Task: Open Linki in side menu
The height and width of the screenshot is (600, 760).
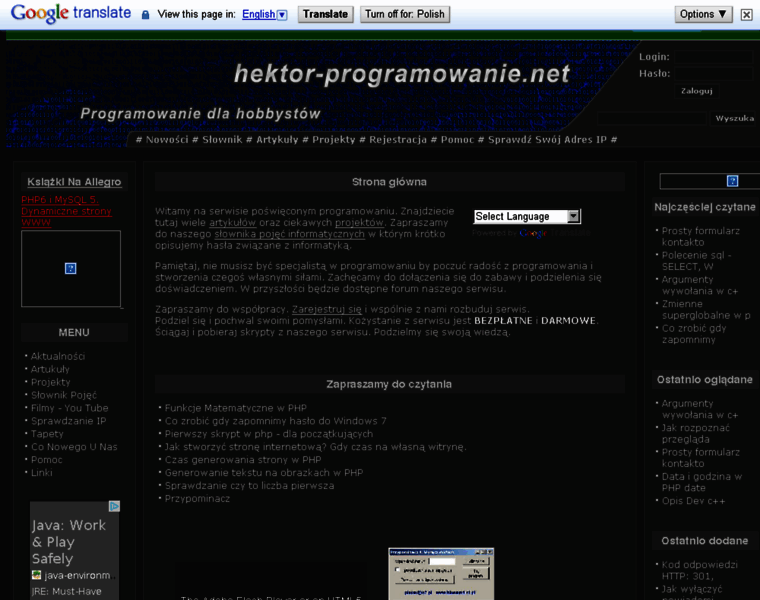Action: pyautogui.click(x=41, y=473)
